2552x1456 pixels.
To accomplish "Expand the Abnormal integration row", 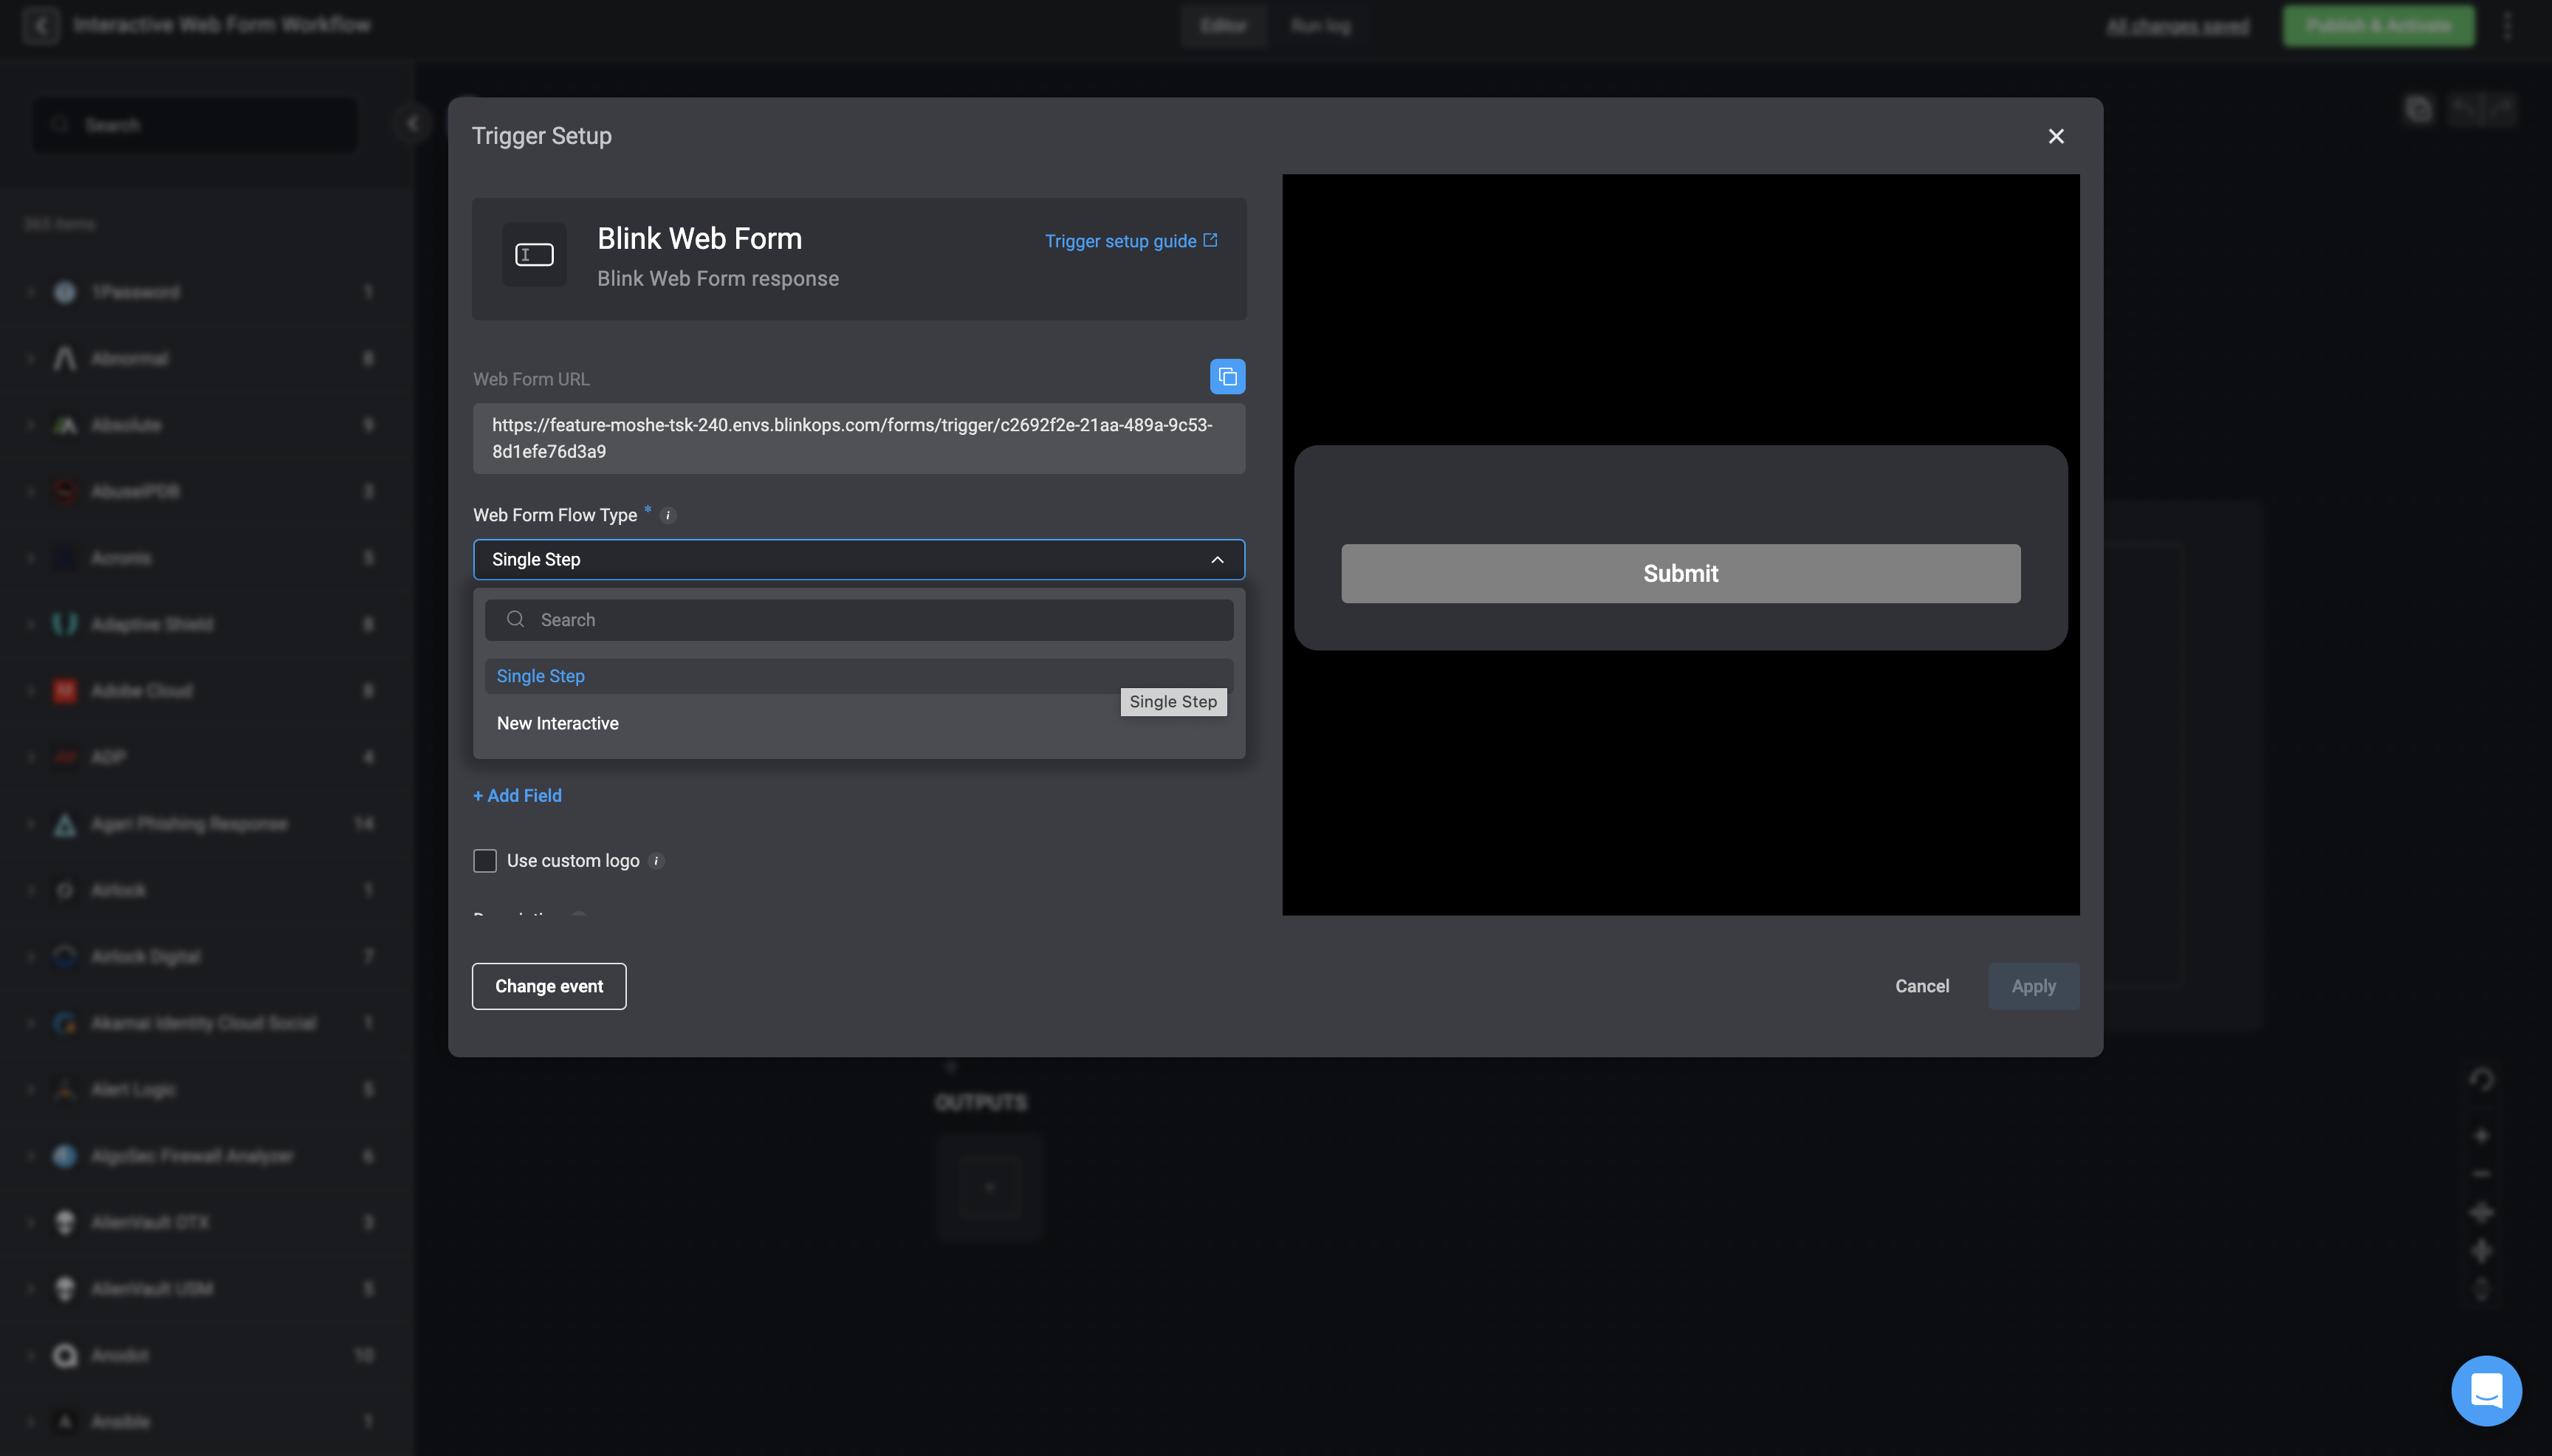I will tap(30, 358).
